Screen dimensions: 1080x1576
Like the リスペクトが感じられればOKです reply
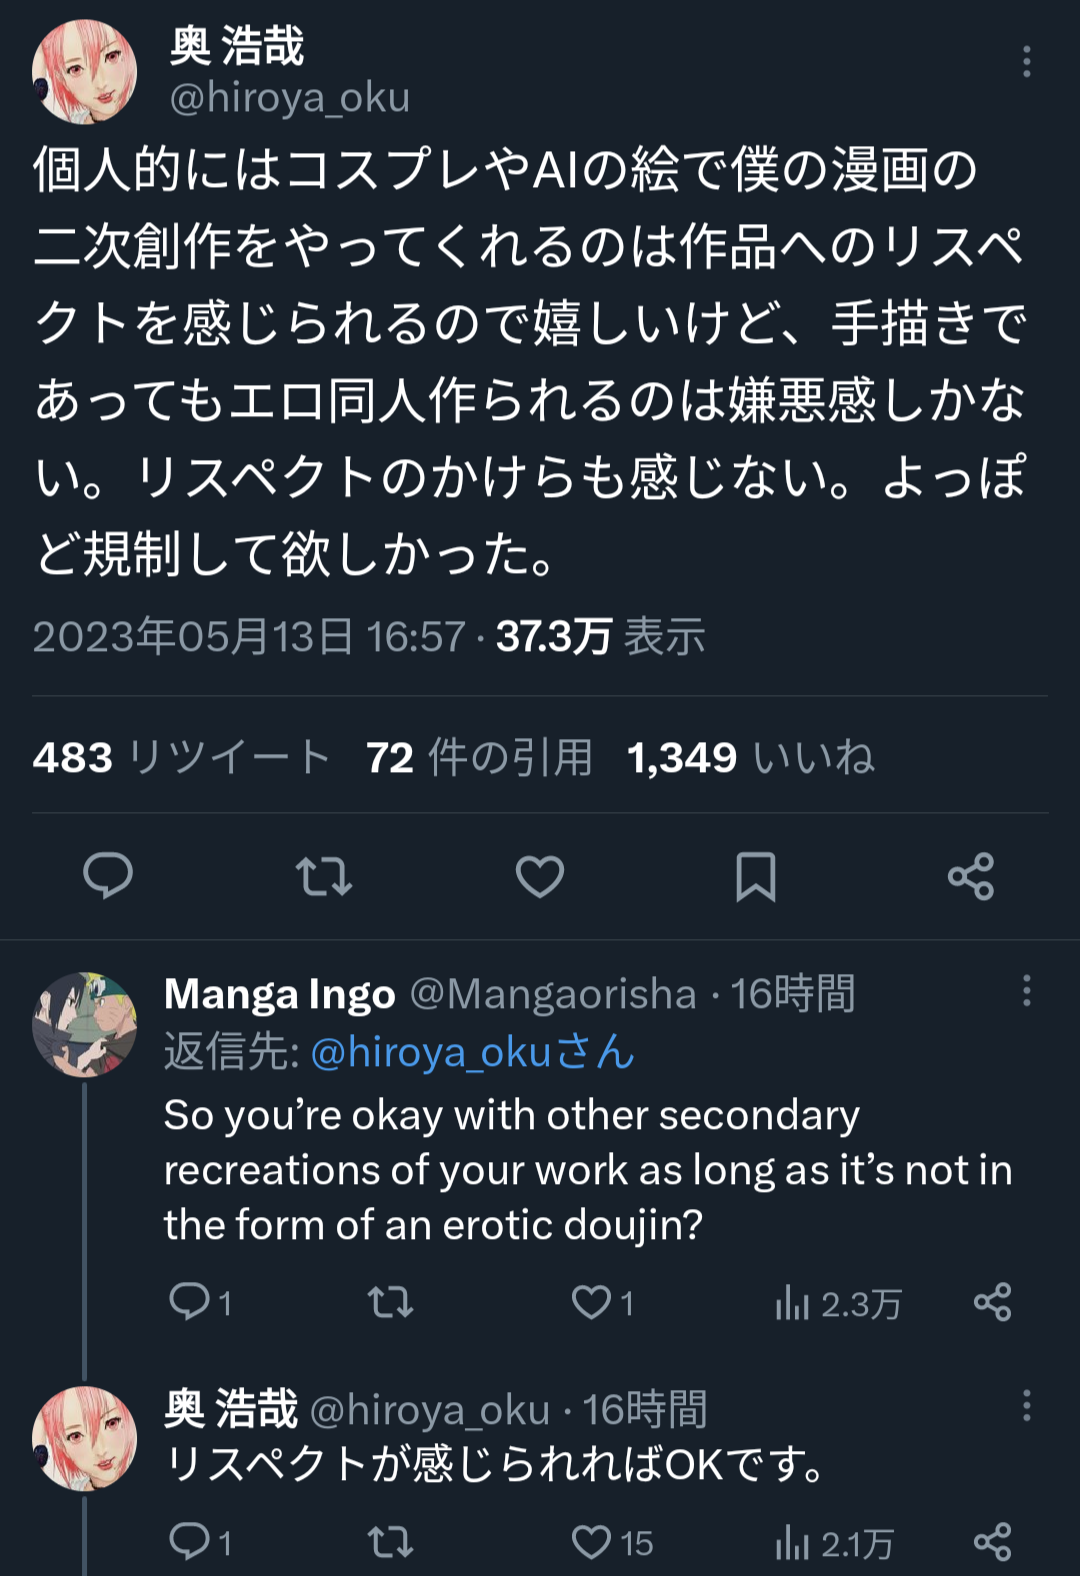point(592,1542)
